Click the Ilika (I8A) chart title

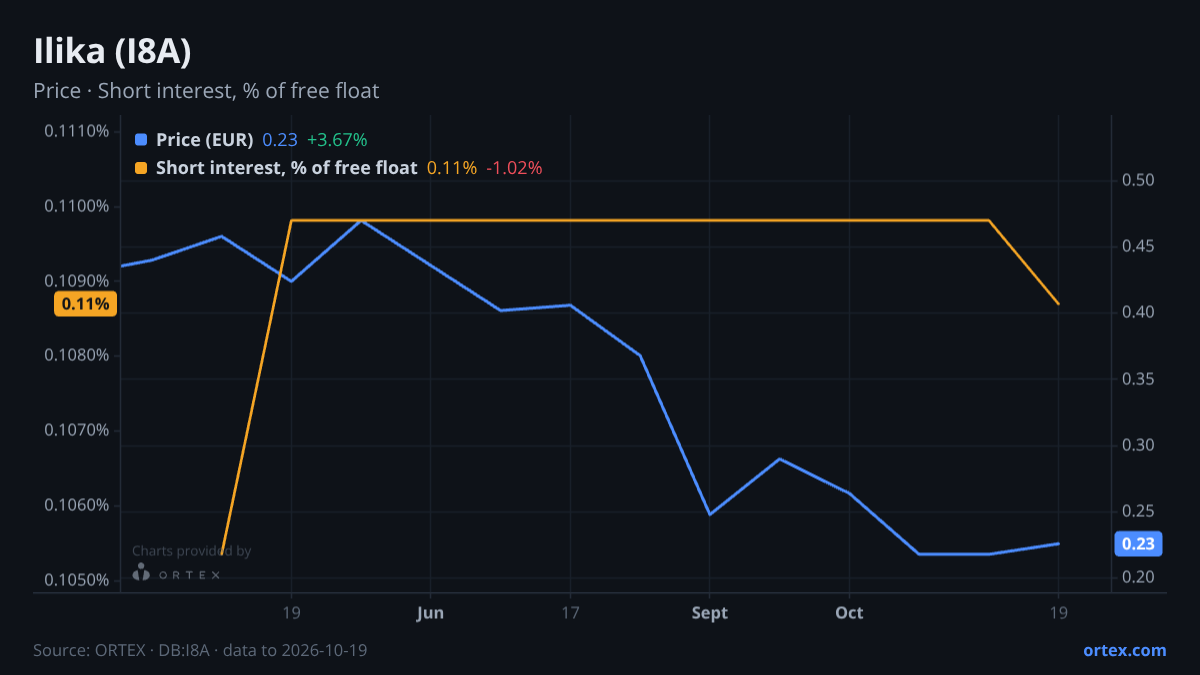pos(112,52)
